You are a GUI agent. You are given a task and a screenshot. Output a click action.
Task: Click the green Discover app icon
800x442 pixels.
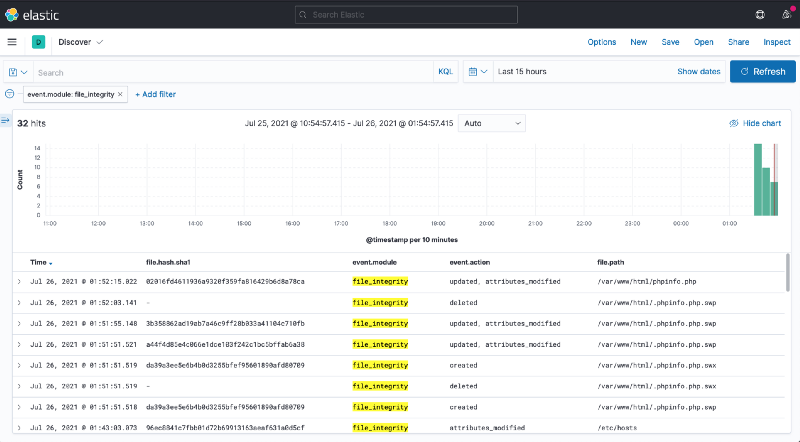coord(38,42)
